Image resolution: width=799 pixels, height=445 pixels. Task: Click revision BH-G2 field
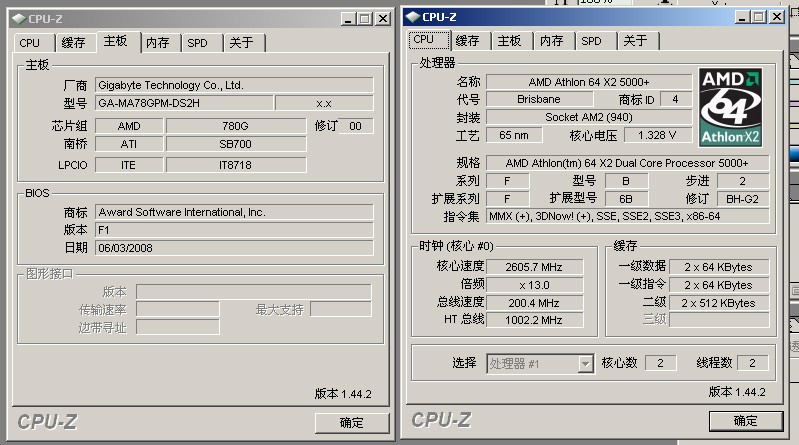pos(743,199)
